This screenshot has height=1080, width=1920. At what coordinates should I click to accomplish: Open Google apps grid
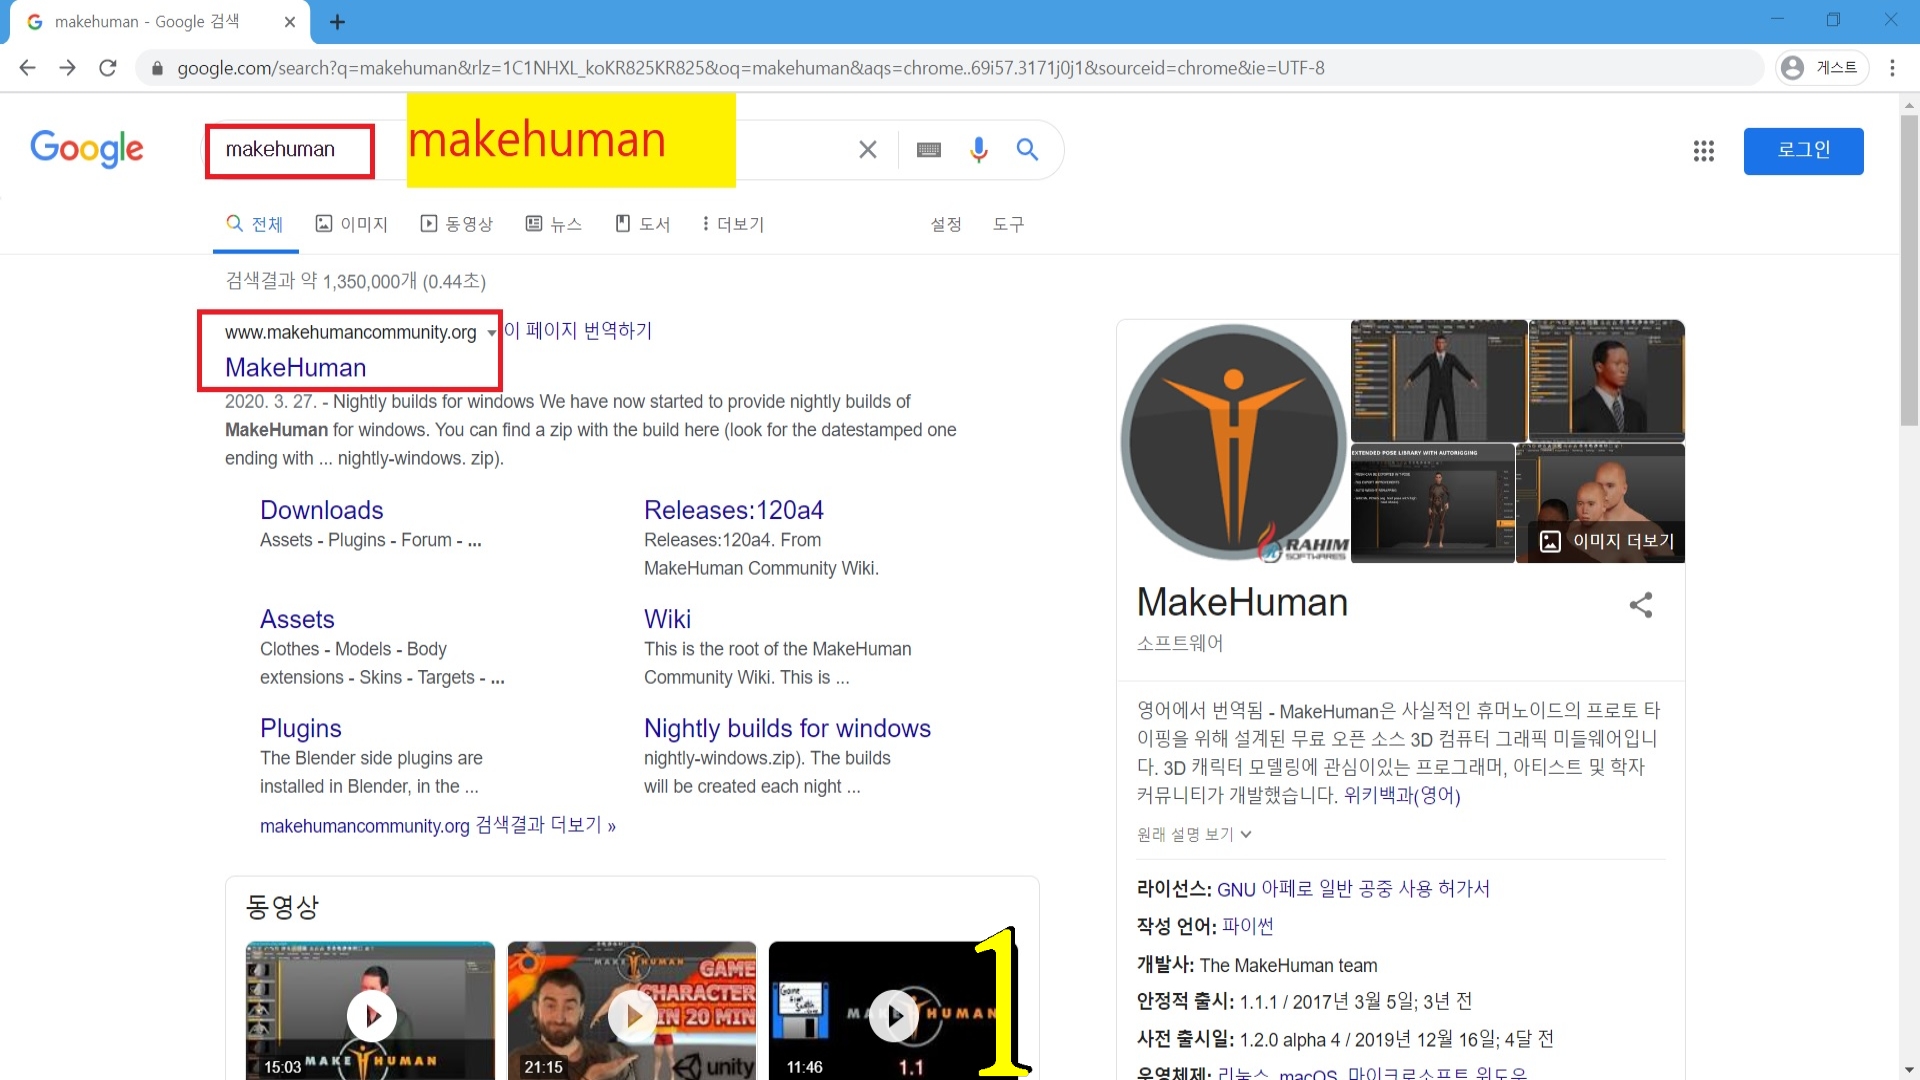[1704, 151]
